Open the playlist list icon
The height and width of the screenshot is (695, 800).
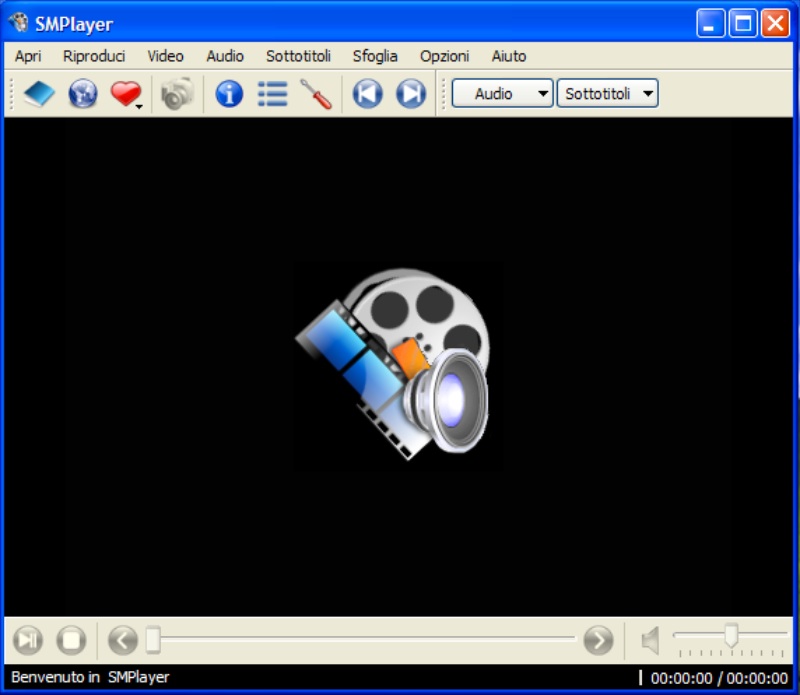pos(272,94)
